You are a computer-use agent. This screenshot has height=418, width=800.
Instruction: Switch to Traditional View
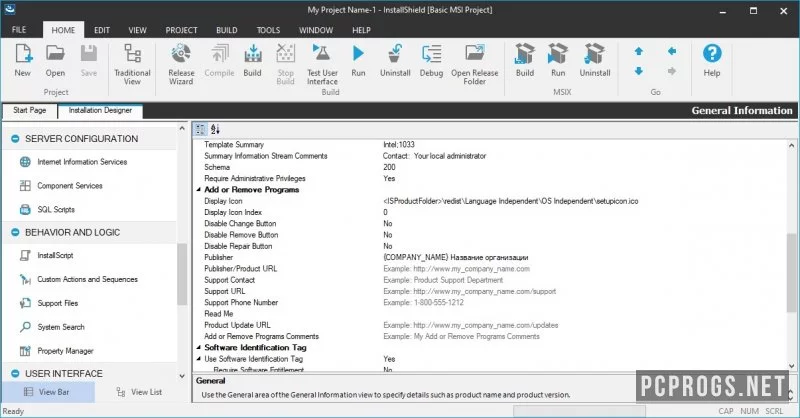[x=132, y=64]
